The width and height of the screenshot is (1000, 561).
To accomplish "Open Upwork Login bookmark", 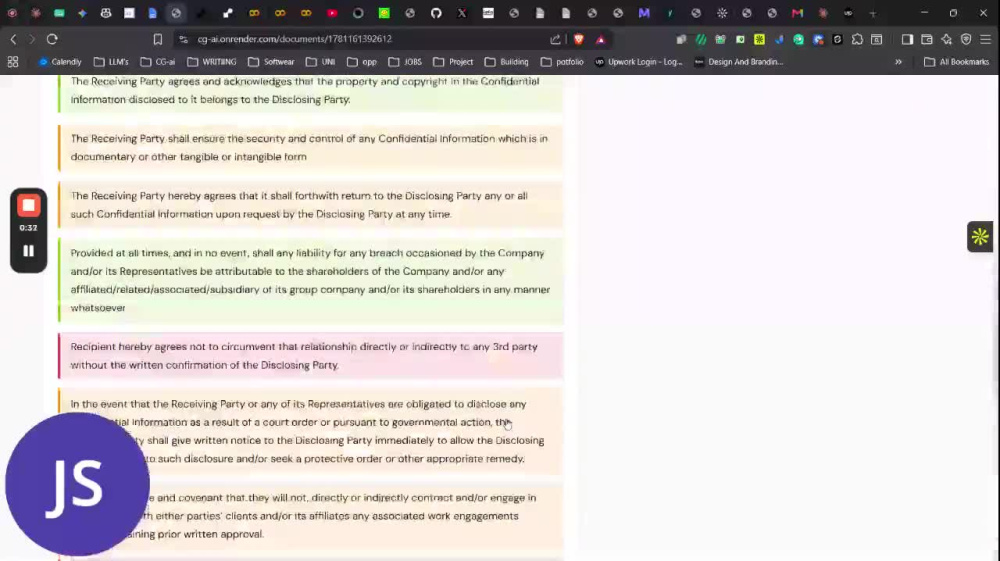I will coord(638,62).
